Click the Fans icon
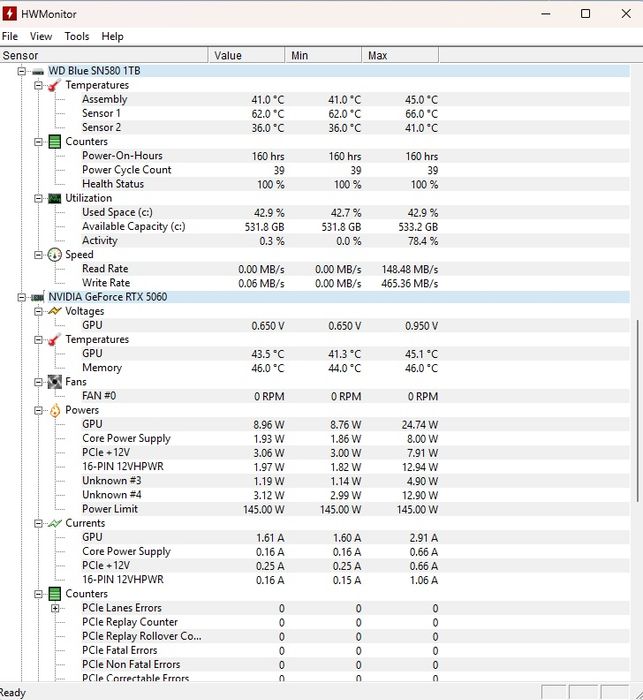The width and height of the screenshot is (643, 700). tap(54, 382)
